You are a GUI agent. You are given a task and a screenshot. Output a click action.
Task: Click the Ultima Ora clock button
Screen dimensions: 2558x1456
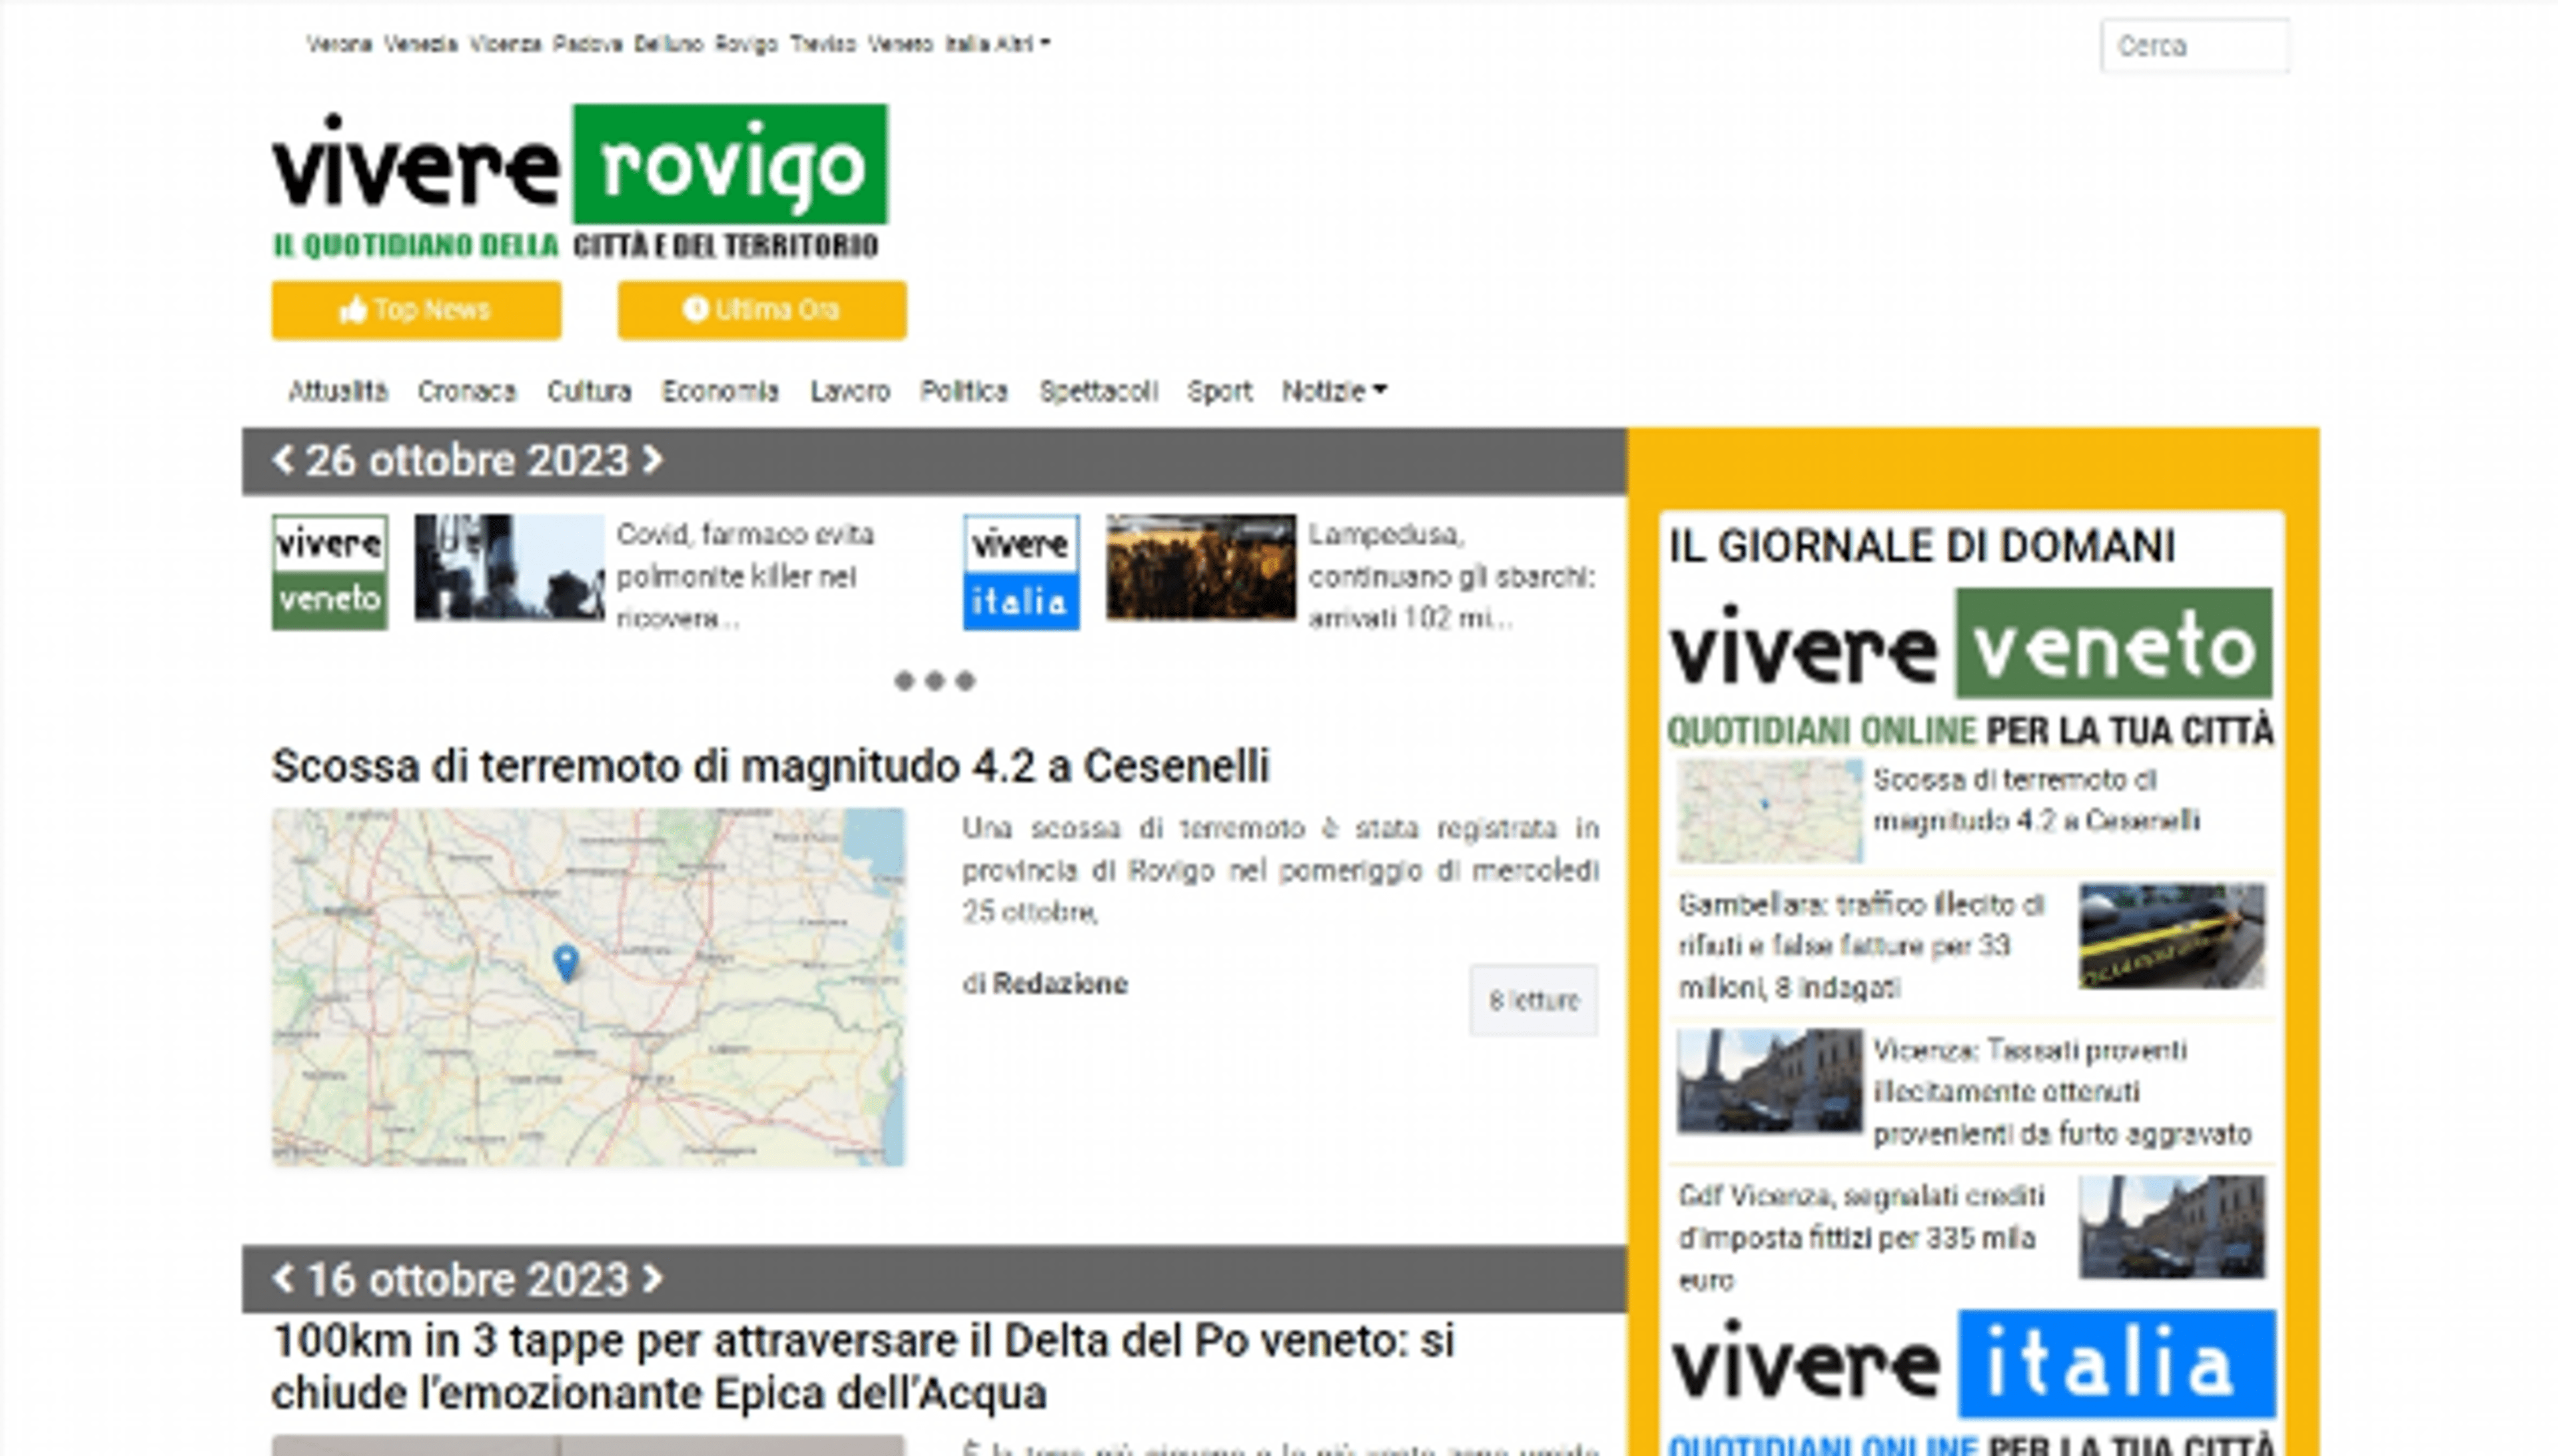coord(762,310)
